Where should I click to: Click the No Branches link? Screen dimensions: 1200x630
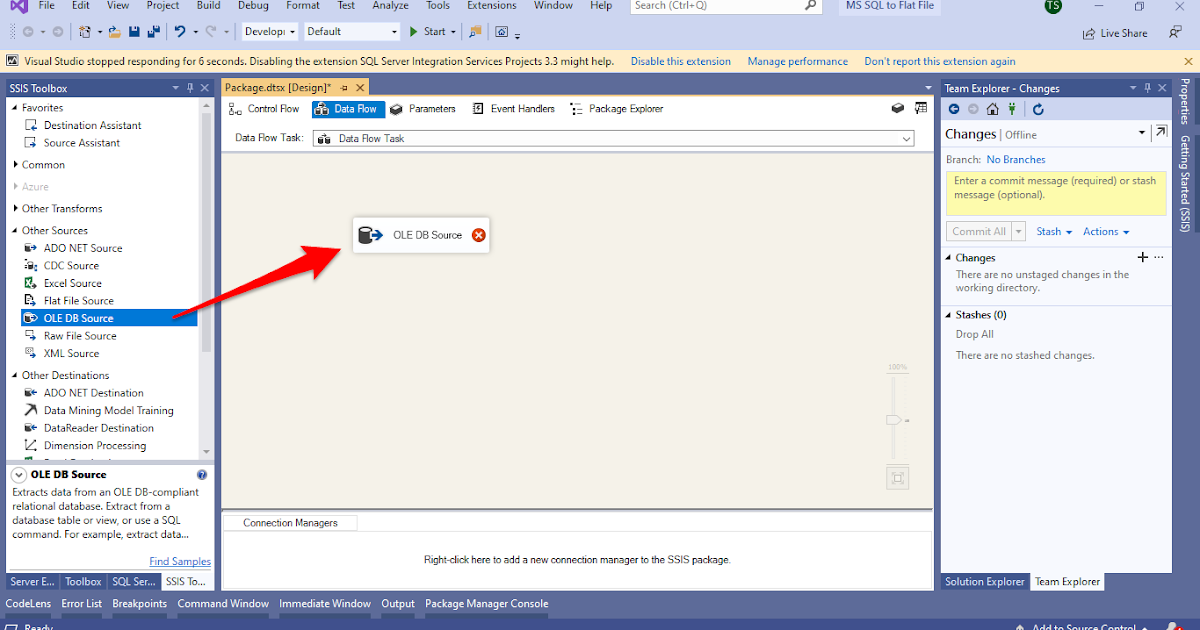pos(1016,160)
